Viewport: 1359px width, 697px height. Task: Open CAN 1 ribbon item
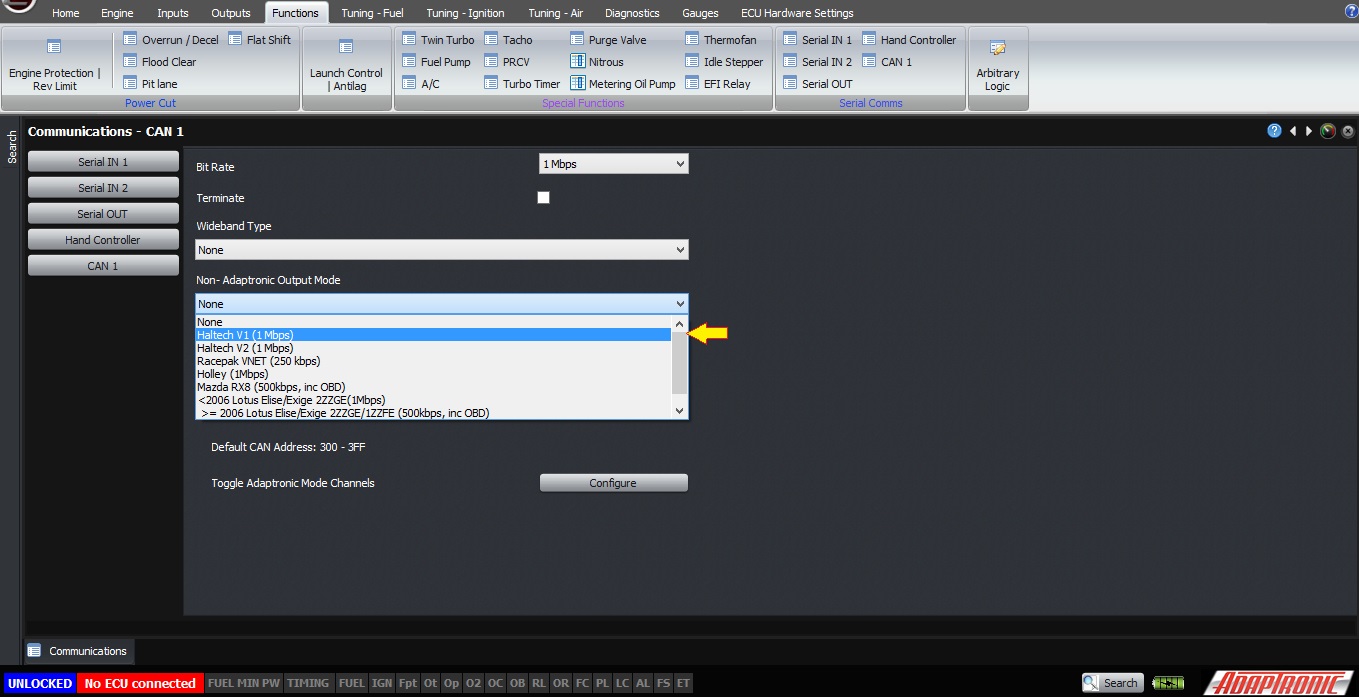click(x=887, y=62)
